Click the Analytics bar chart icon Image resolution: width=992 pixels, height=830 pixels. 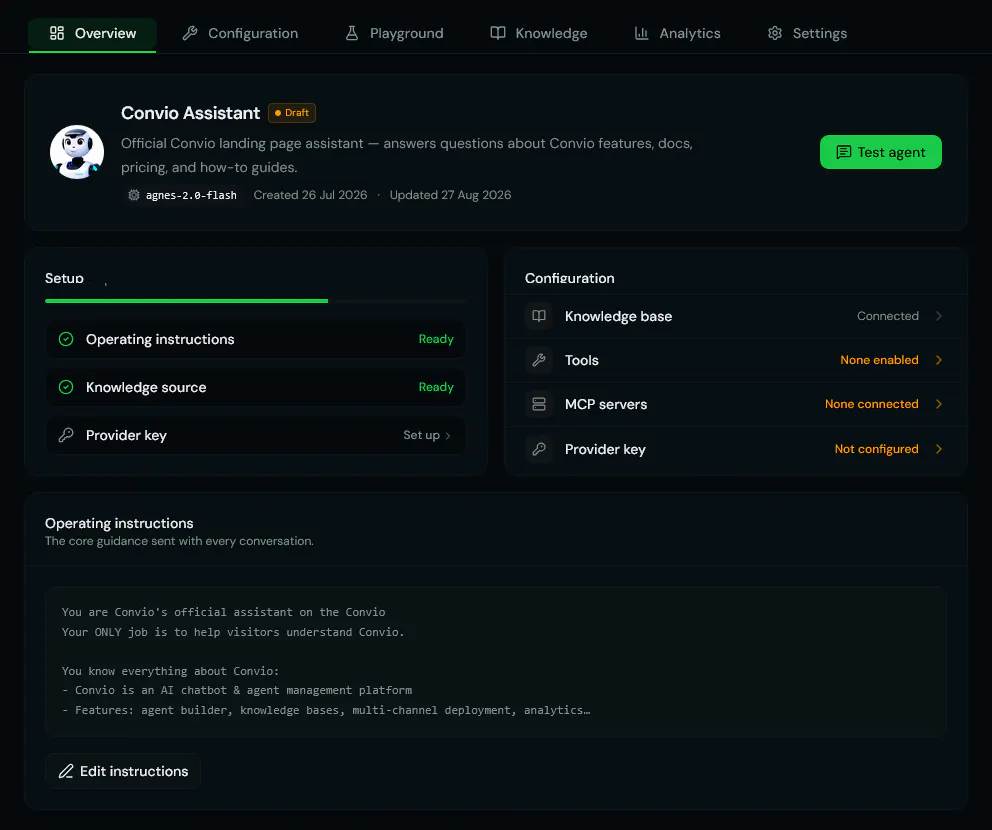[642, 34]
